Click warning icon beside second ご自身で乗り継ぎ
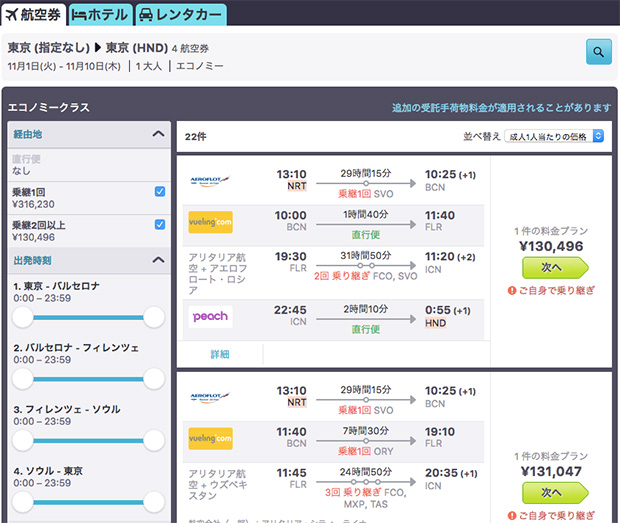This screenshot has width=620, height=523. pyautogui.click(x=512, y=515)
